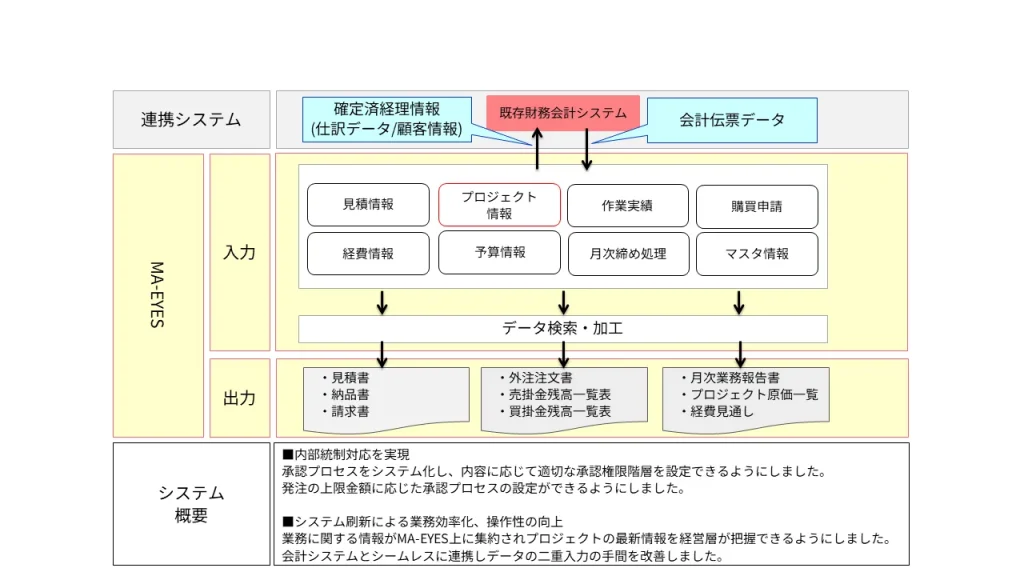Click the line starting 発注の上限金額に応じた
The width and height of the screenshot is (1024, 576).
click(x=484, y=488)
